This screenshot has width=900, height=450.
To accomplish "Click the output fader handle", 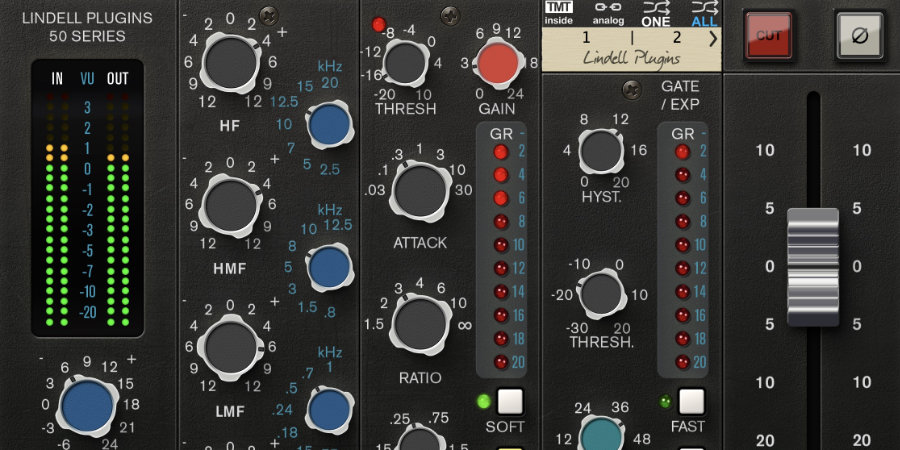I will [x=813, y=267].
